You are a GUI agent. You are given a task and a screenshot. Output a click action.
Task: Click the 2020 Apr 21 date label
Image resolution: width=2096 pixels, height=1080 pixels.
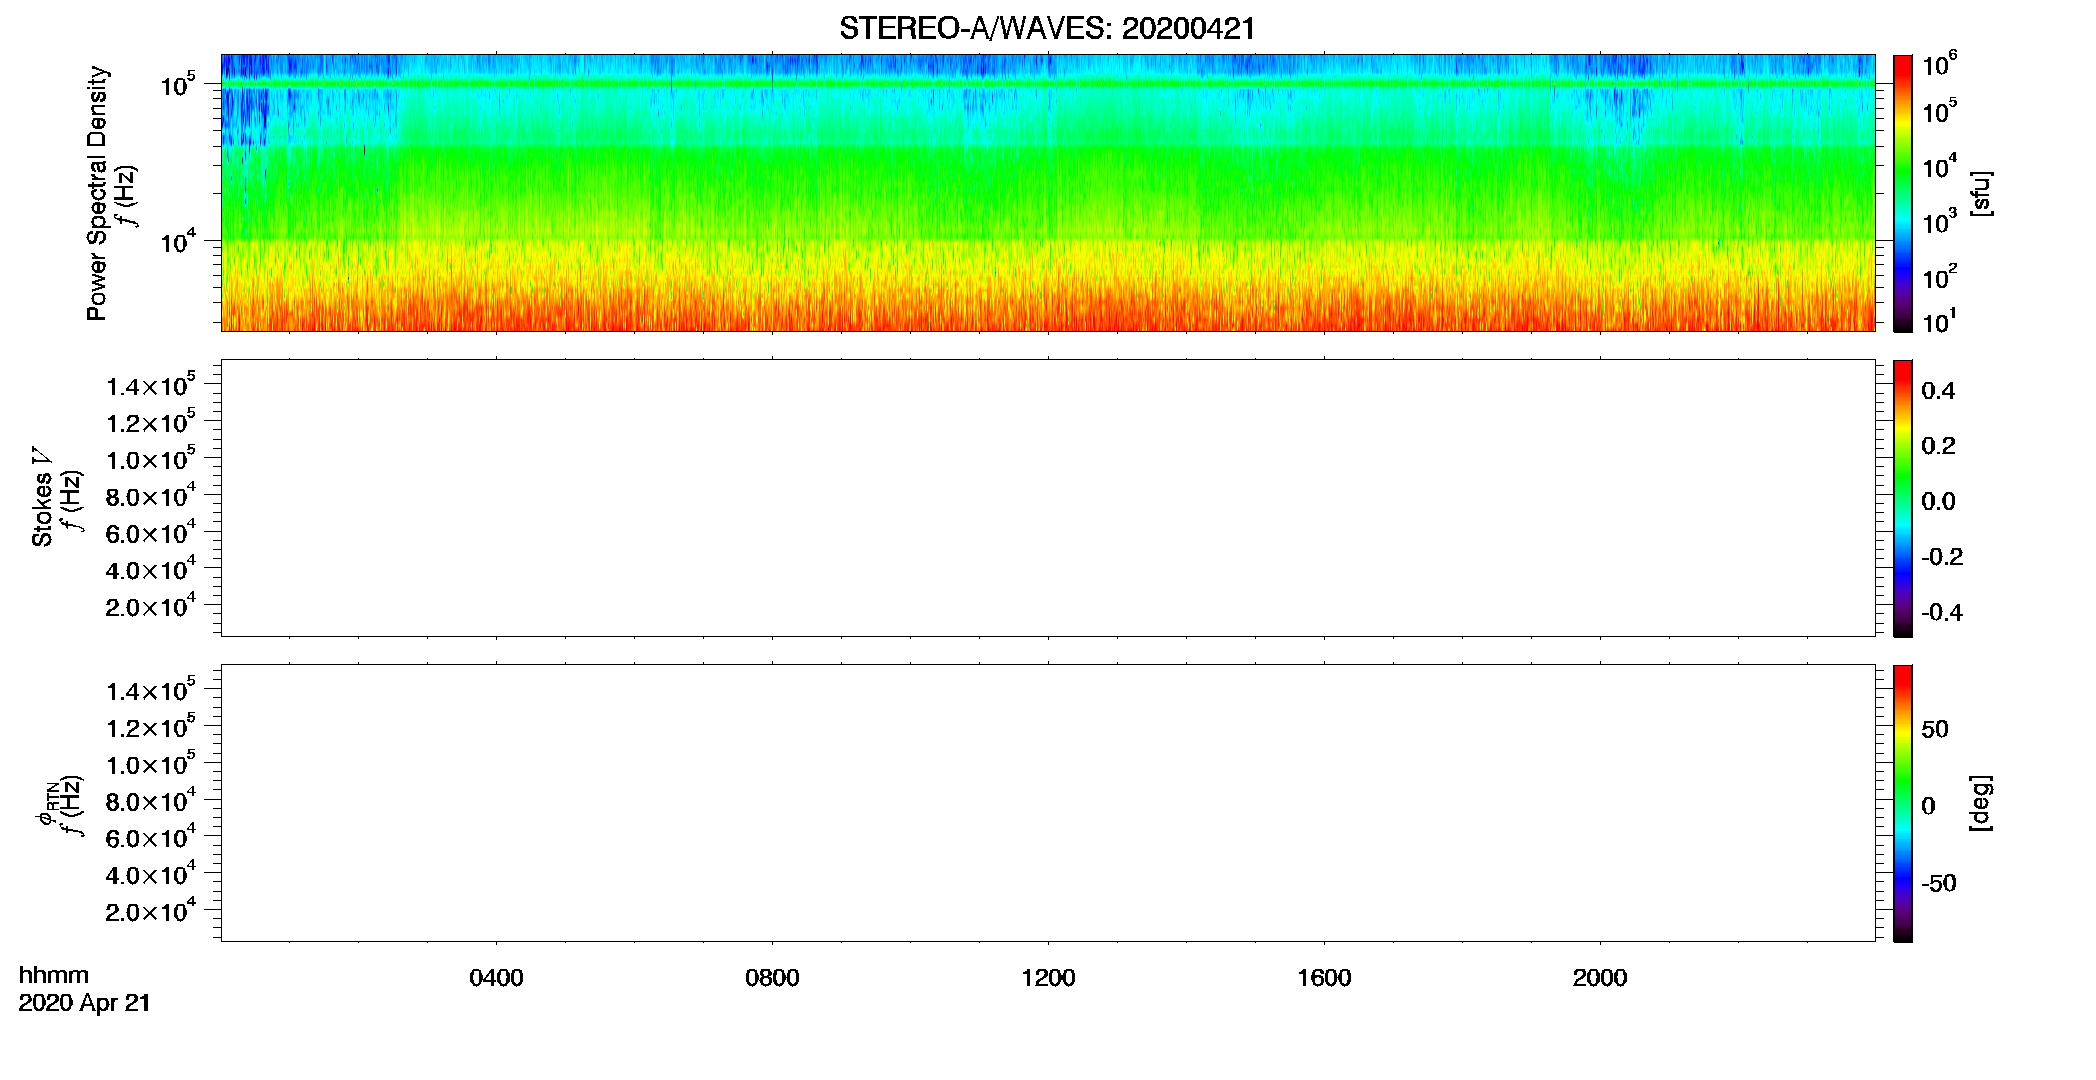click(x=85, y=1003)
